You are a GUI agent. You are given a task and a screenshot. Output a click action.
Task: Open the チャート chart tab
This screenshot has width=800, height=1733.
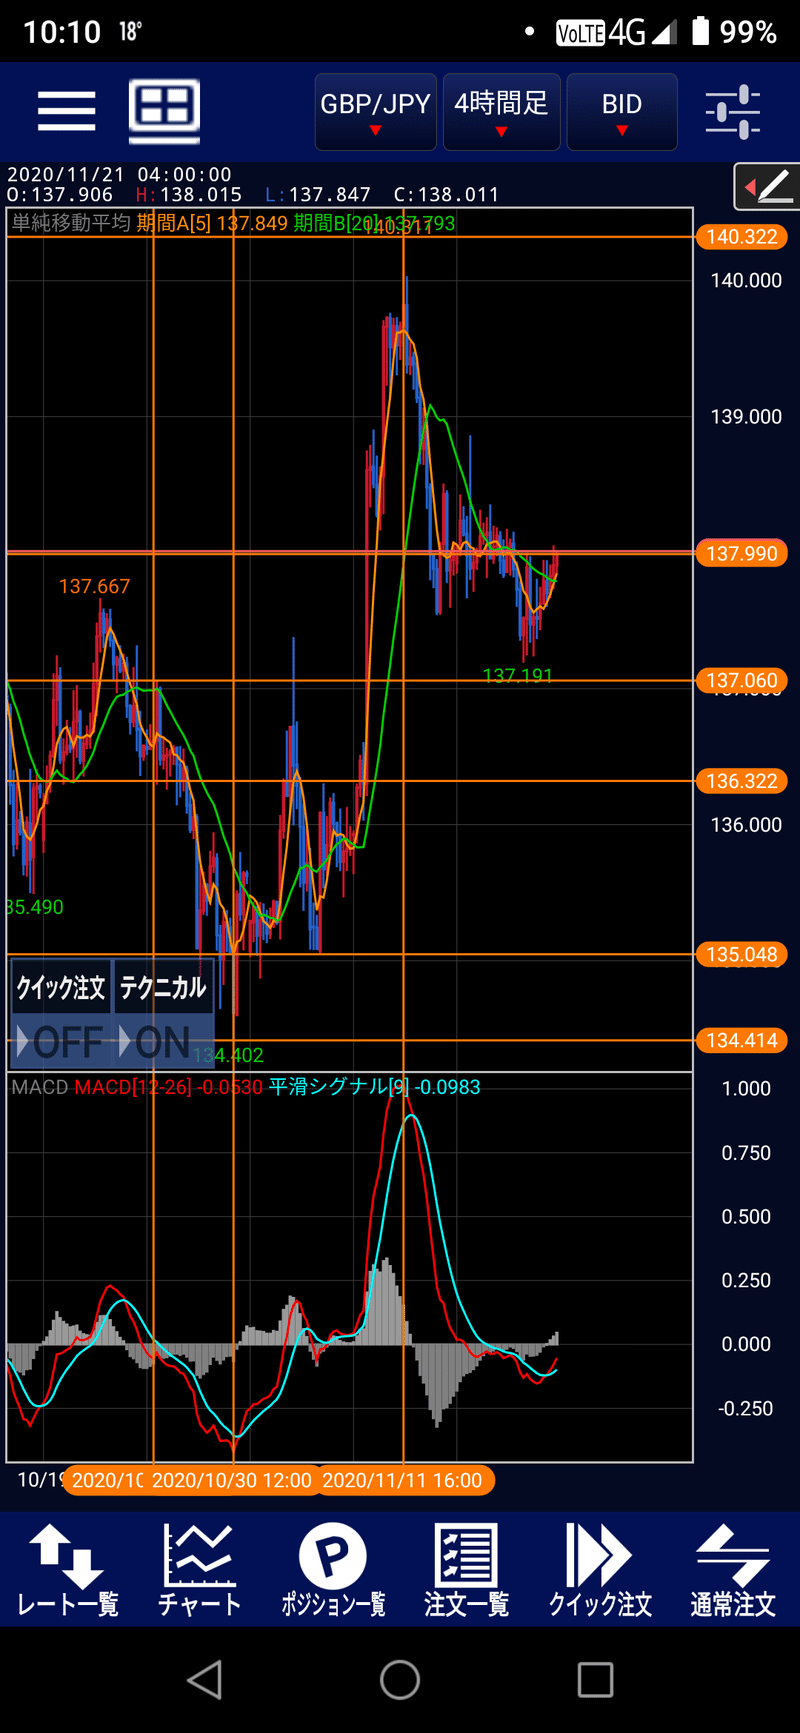(x=200, y=1570)
